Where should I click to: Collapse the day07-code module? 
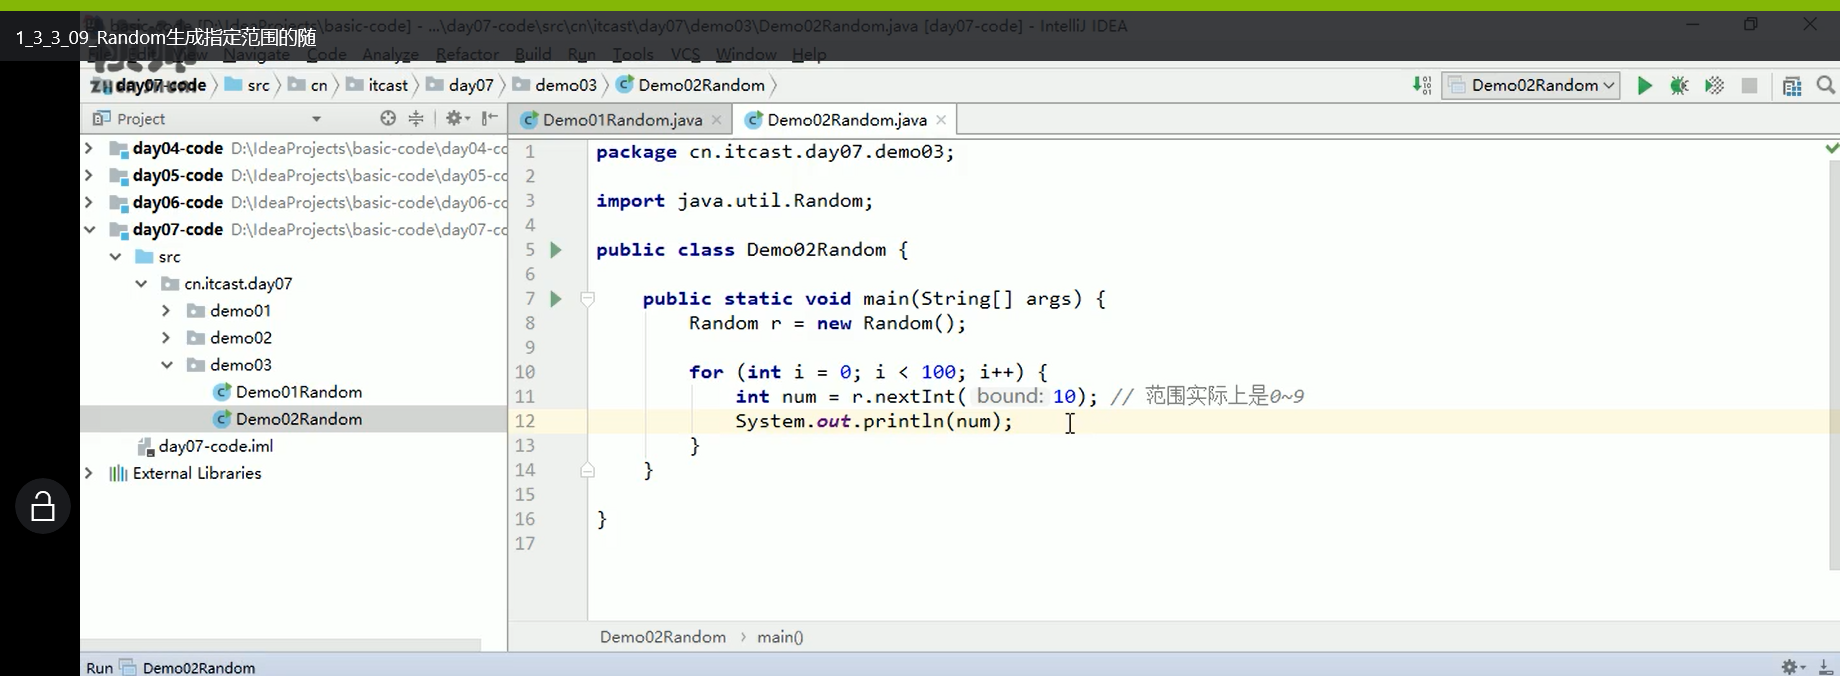[89, 229]
